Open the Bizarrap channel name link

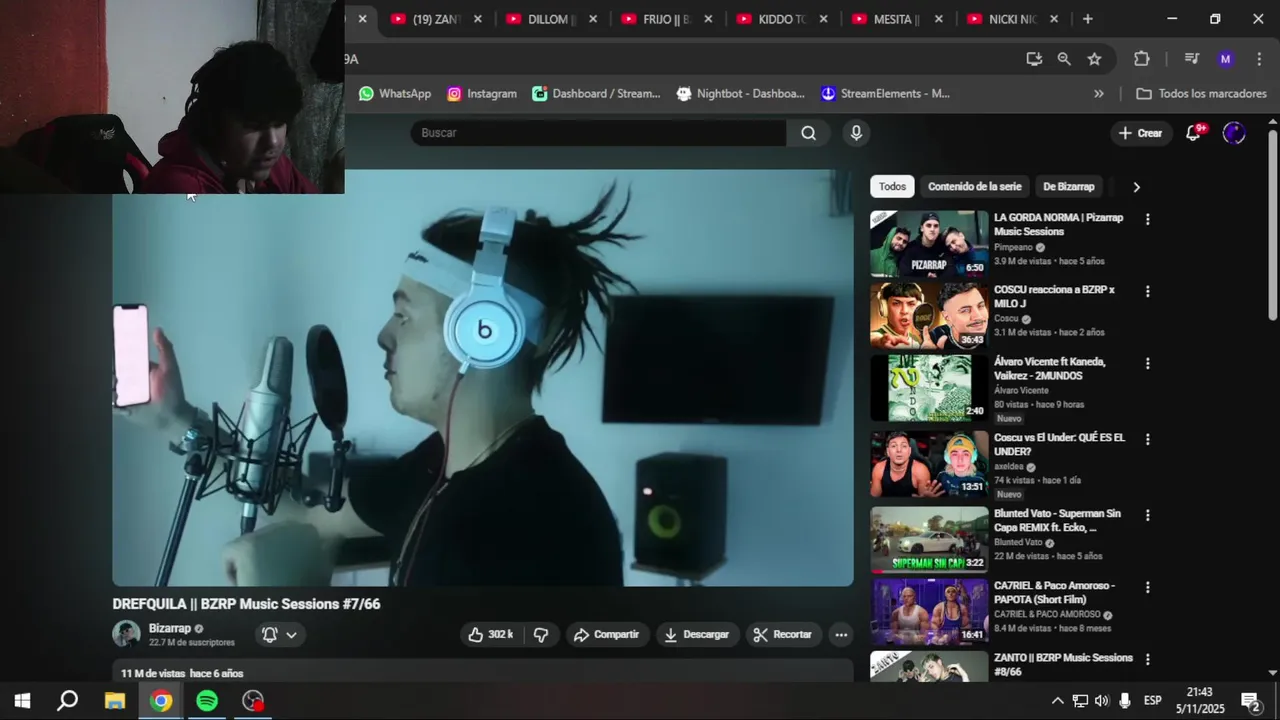pyautogui.click(x=169, y=628)
